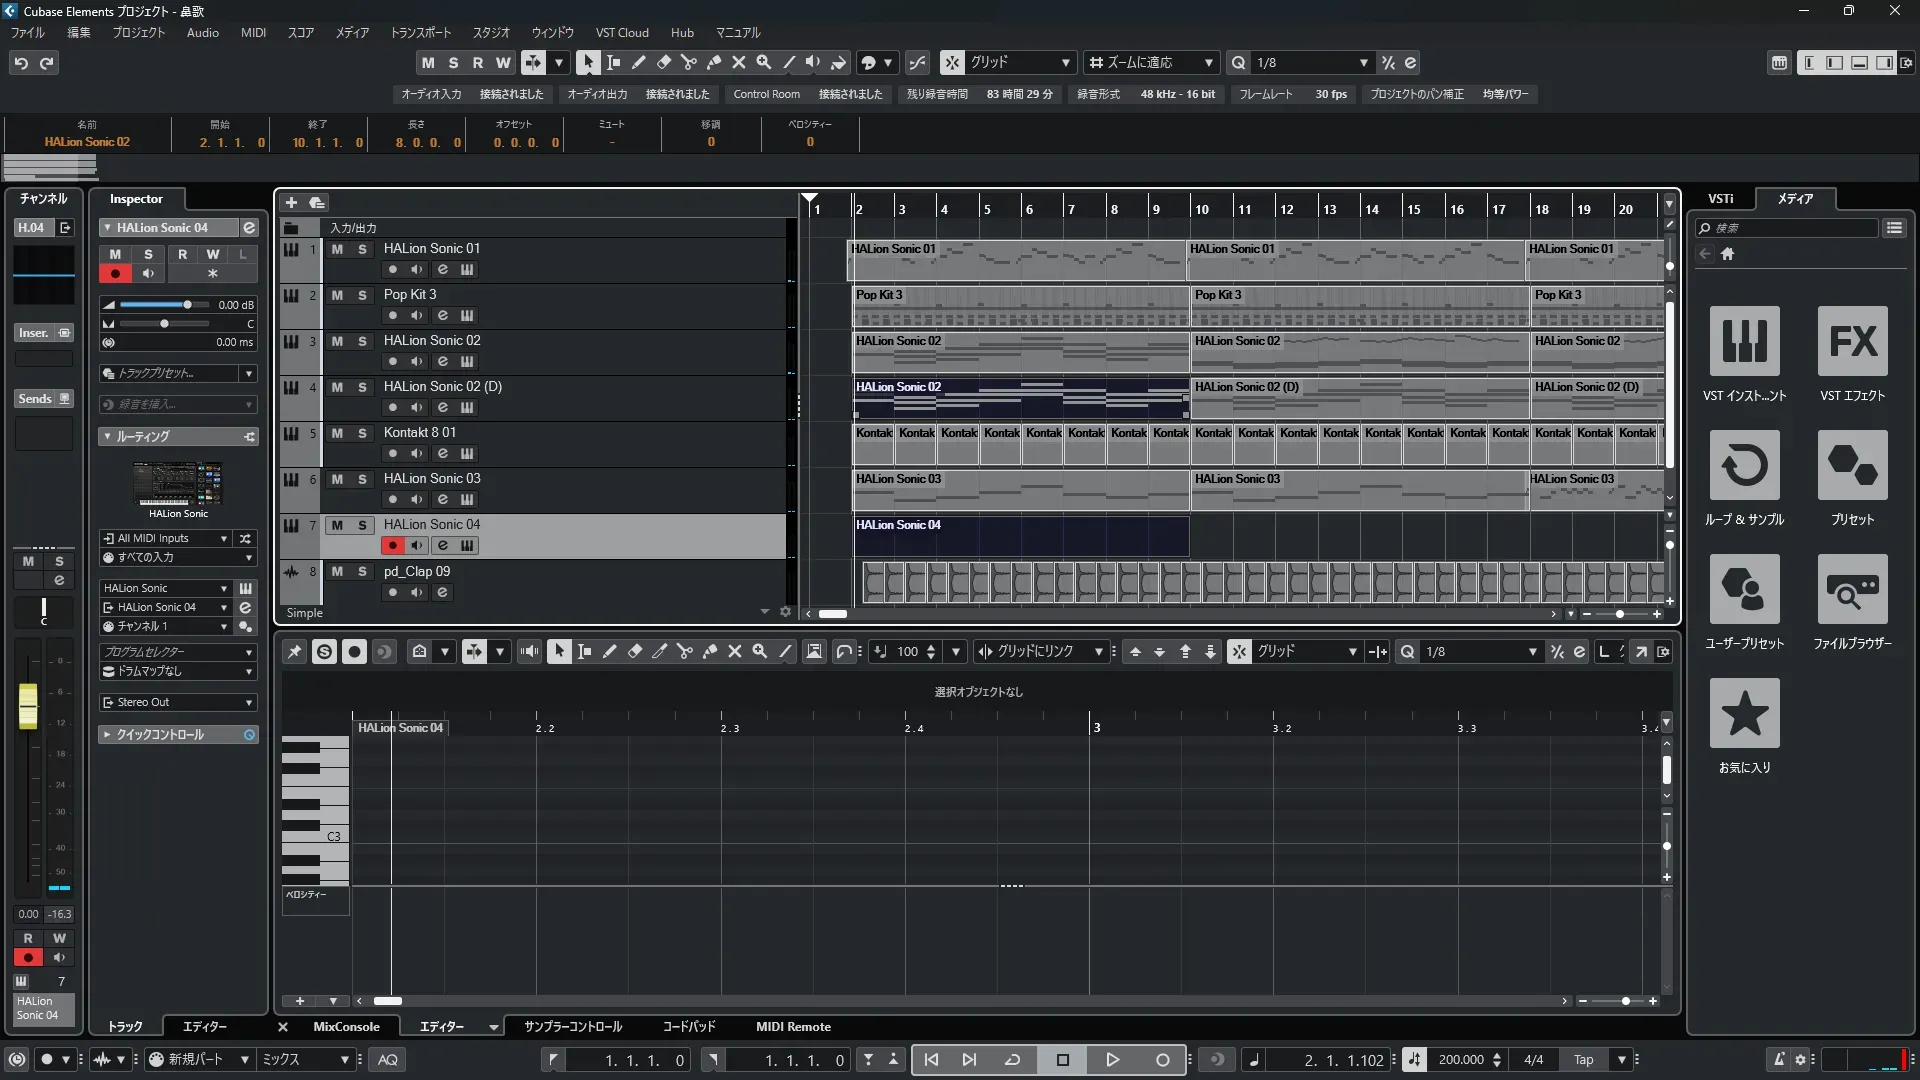
Task: Select the Glue tool in main toolbar
Action: click(713, 62)
